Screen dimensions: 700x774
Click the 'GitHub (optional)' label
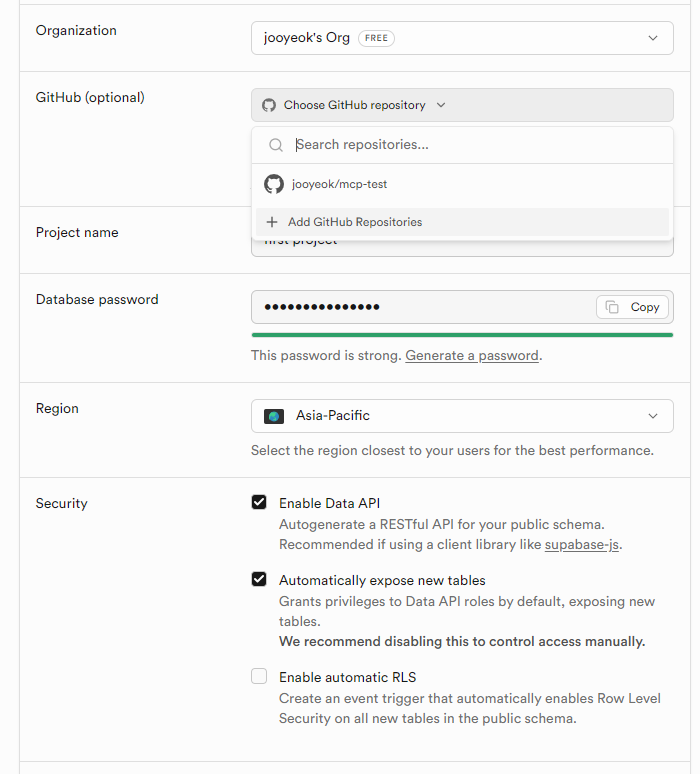[x=90, y=98]
